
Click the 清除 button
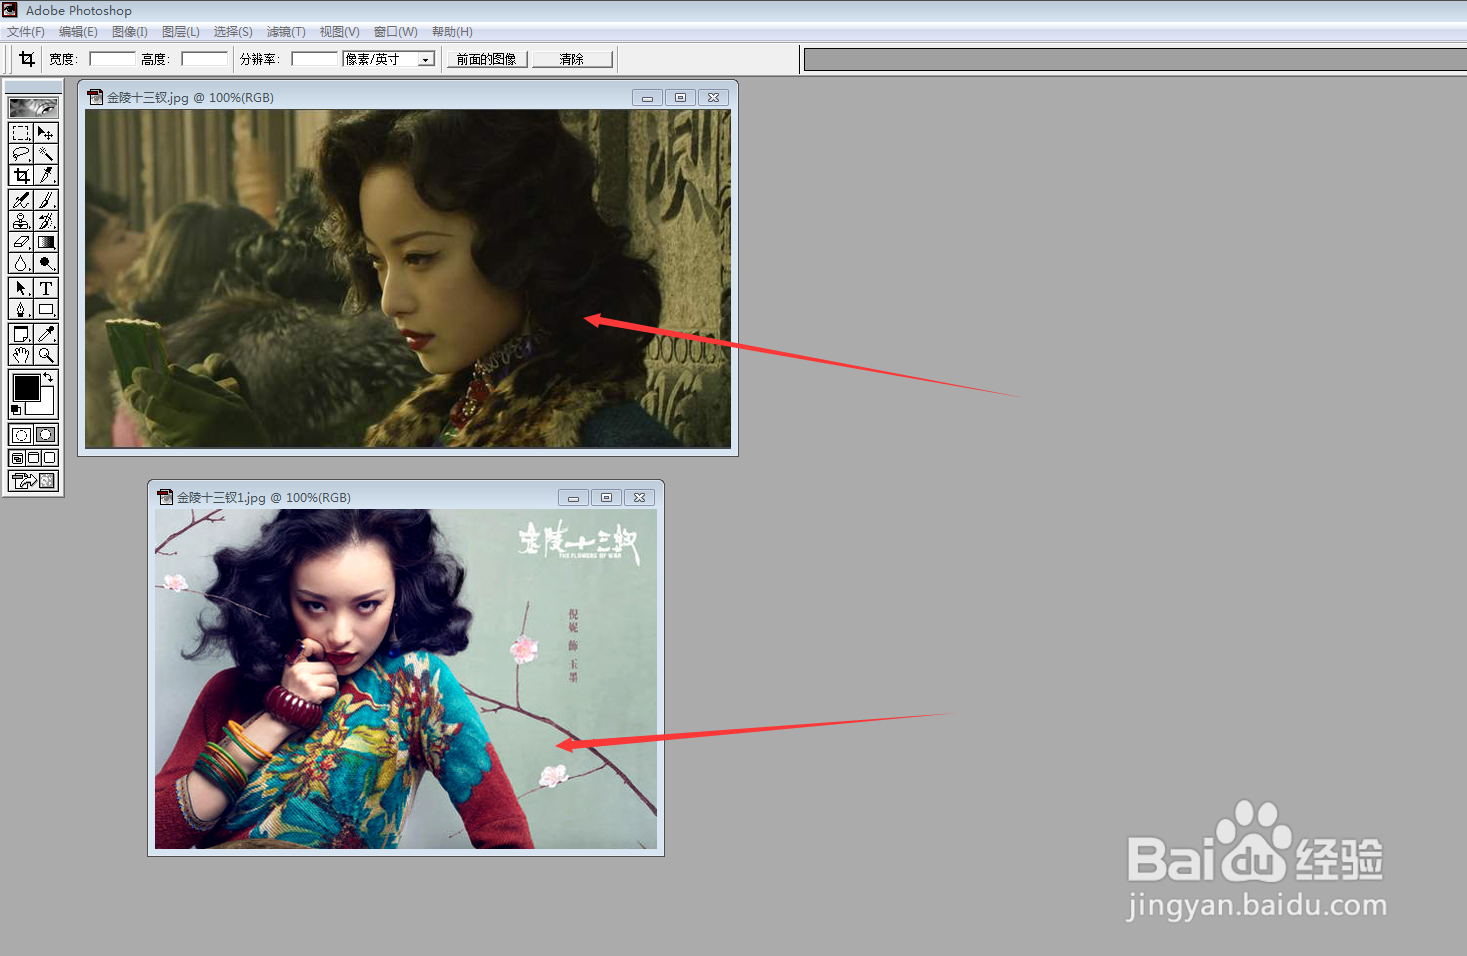(572, 59)
